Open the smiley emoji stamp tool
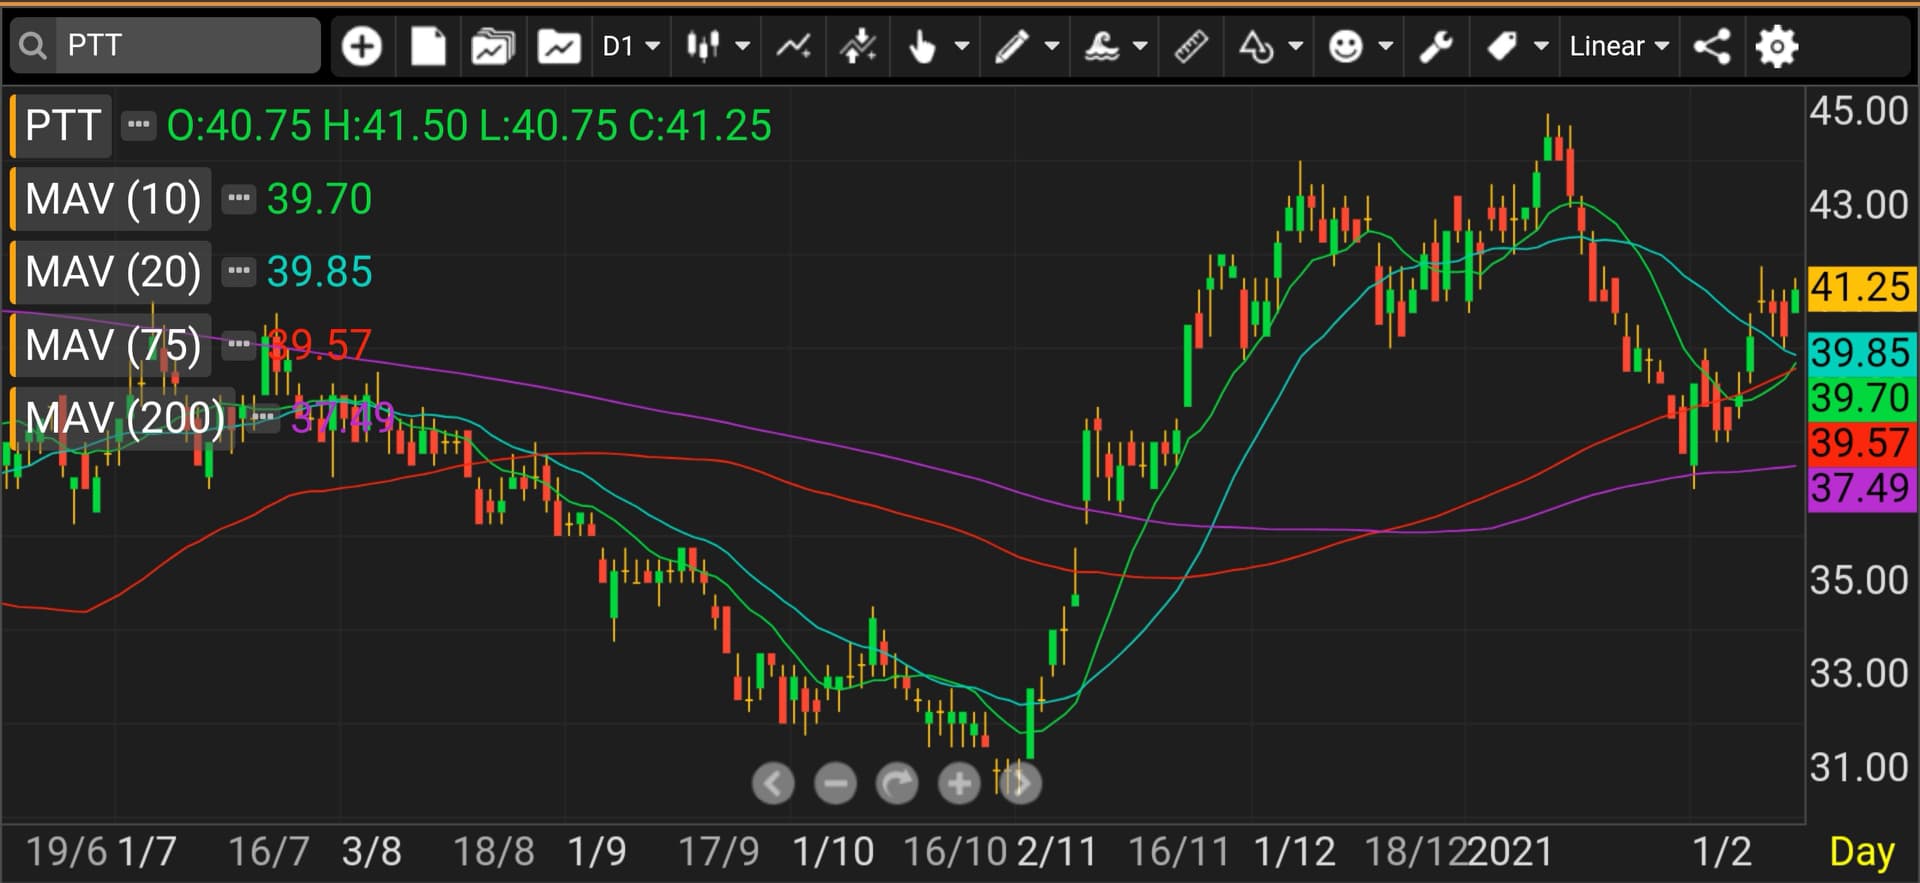The width and height of the screenshot is (1920, 883). 1346,46
